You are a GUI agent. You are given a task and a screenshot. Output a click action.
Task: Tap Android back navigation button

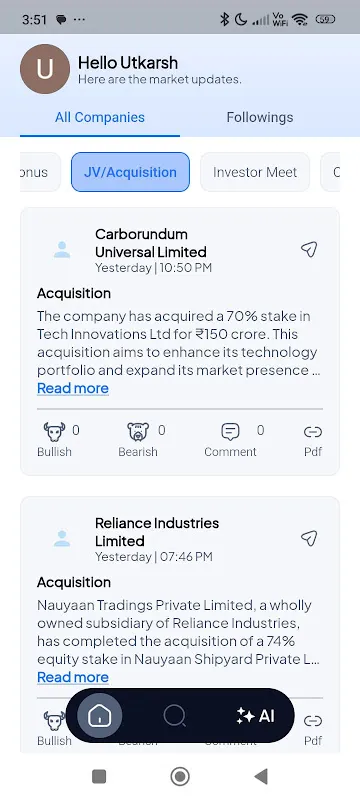click(261, 777)
